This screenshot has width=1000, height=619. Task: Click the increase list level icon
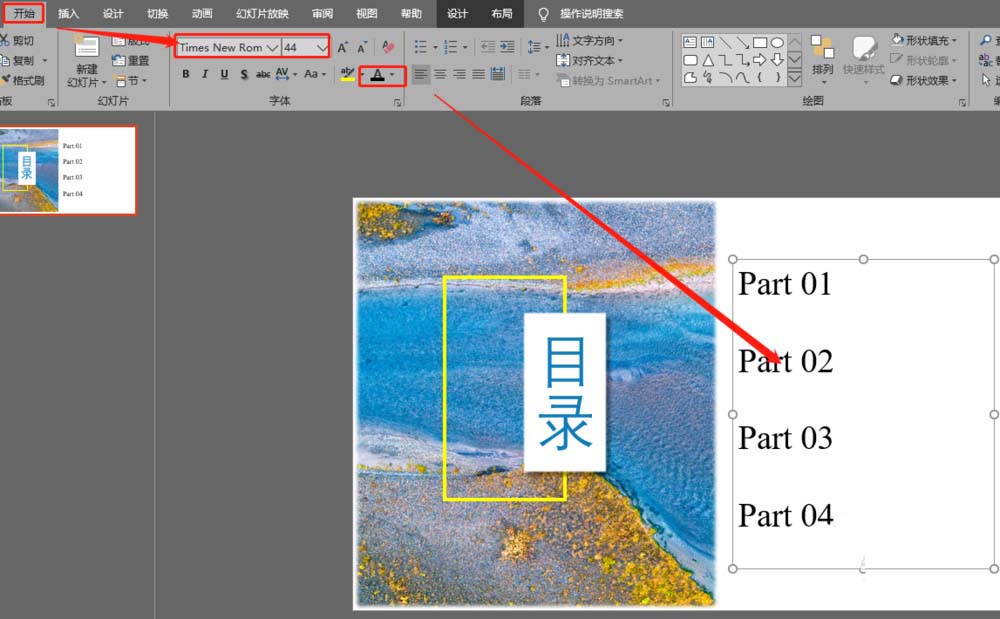(x=508, y=47)
